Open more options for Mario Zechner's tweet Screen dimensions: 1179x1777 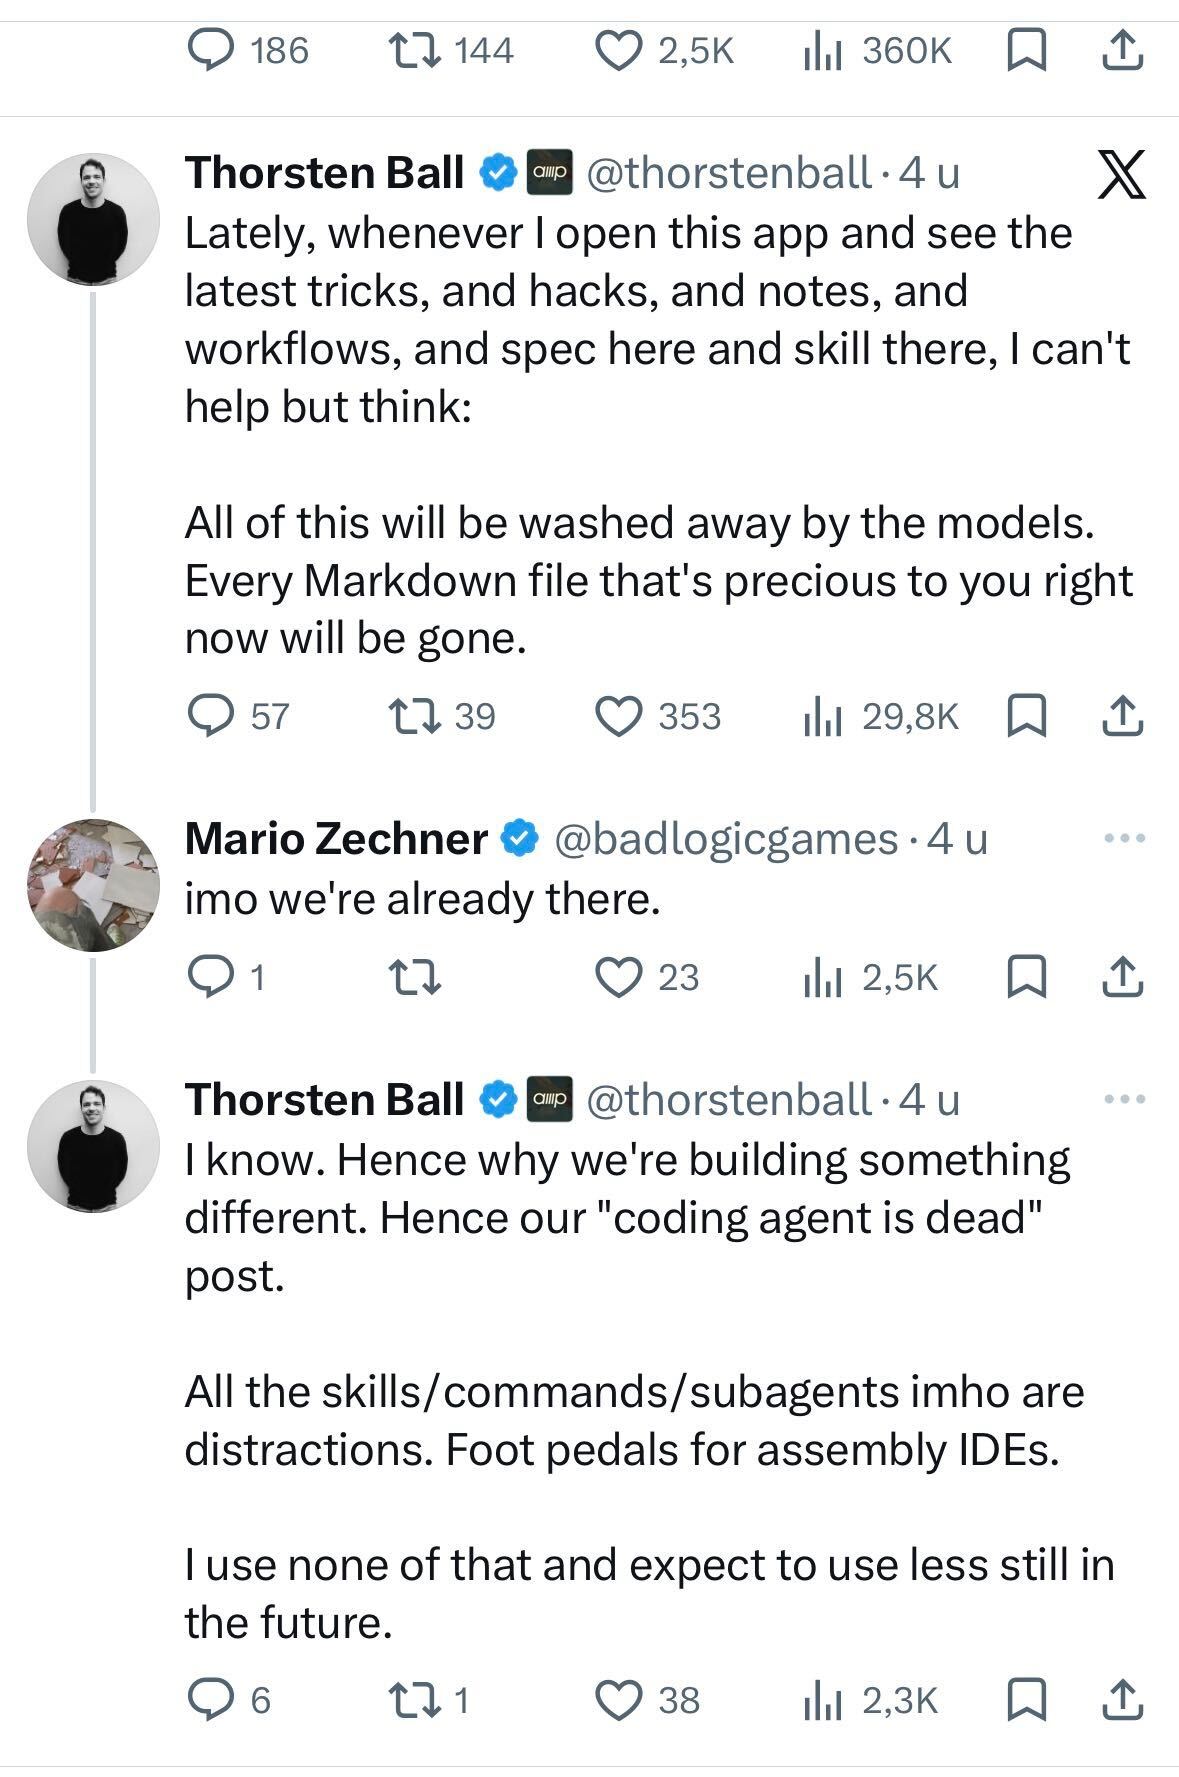[1124, 838]
